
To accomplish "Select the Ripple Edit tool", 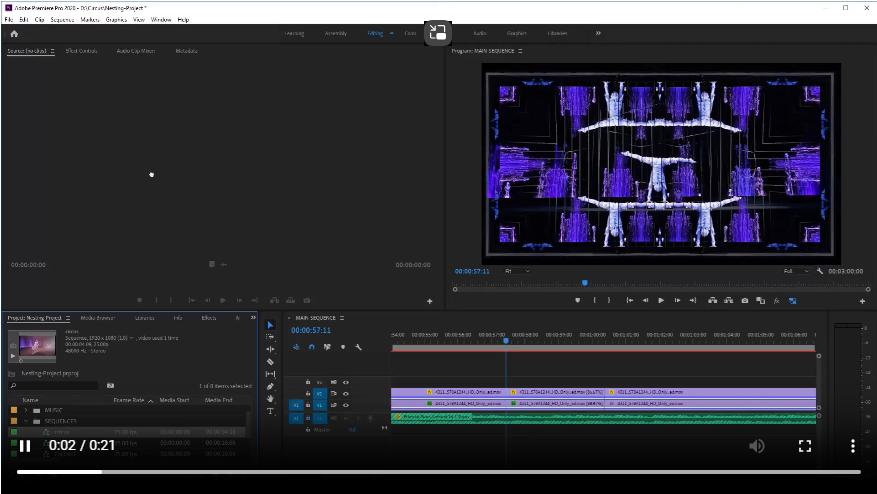I will 270,349.
